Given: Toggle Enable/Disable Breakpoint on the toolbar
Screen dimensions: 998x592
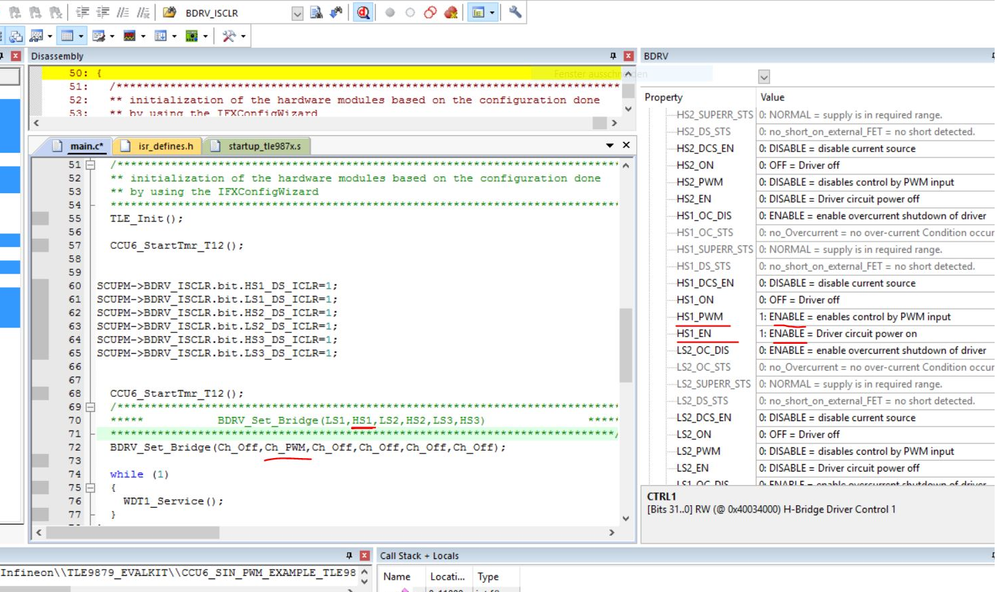Looking at the screenshot, I should click(x=410, y=12).
